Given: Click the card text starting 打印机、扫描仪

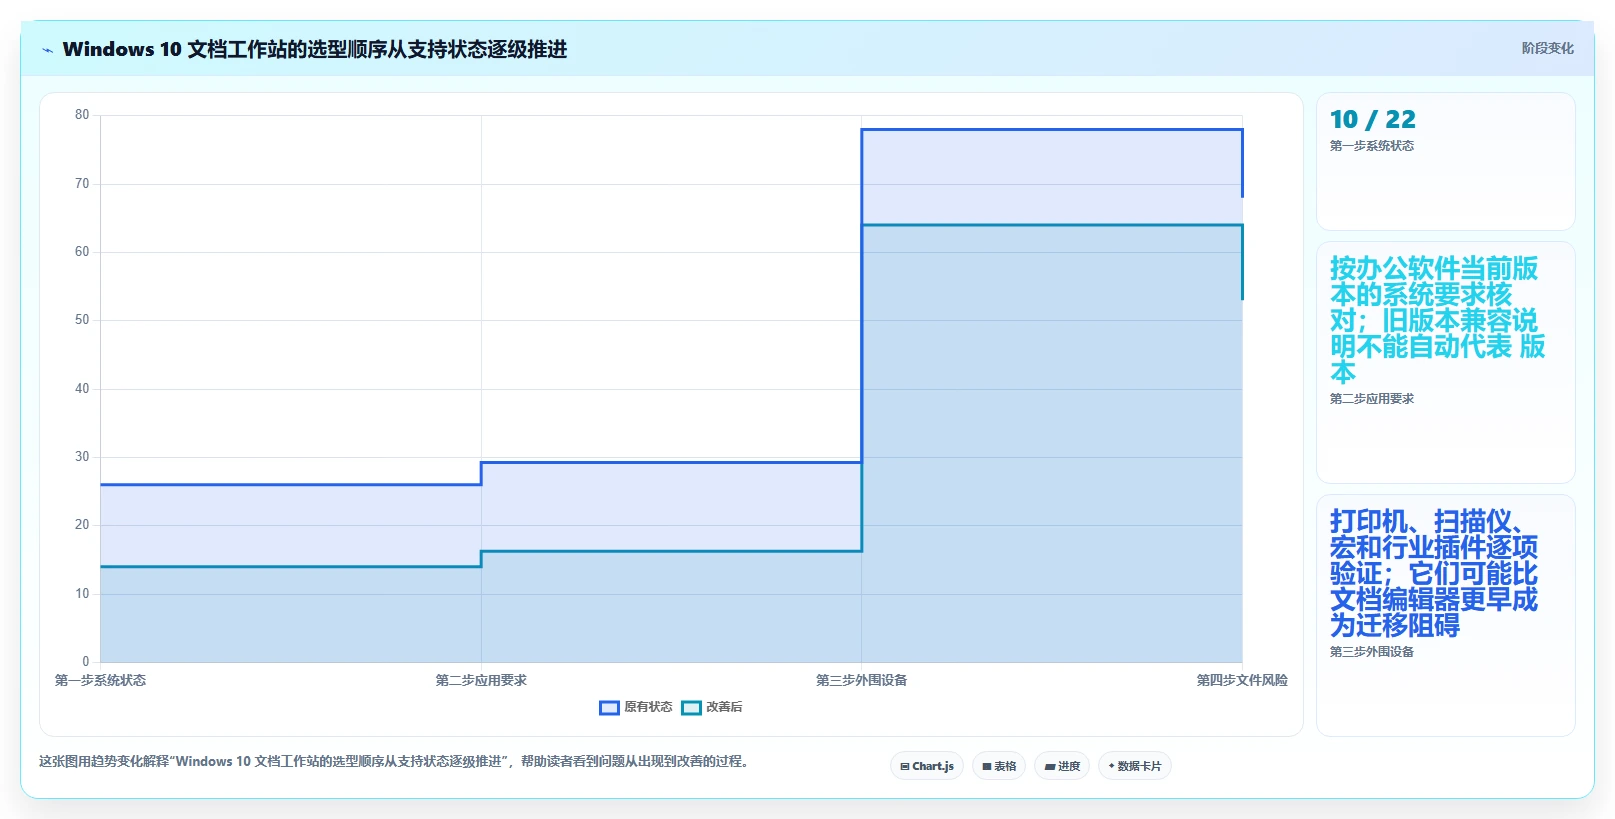Looking at the screenshot, I should click(1433, 573).
